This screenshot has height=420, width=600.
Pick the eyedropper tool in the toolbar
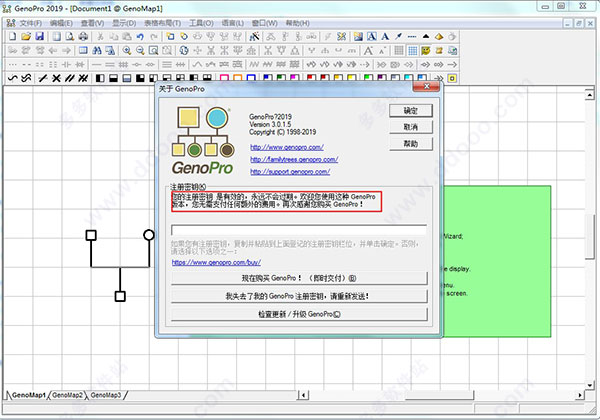pos(398,37)
